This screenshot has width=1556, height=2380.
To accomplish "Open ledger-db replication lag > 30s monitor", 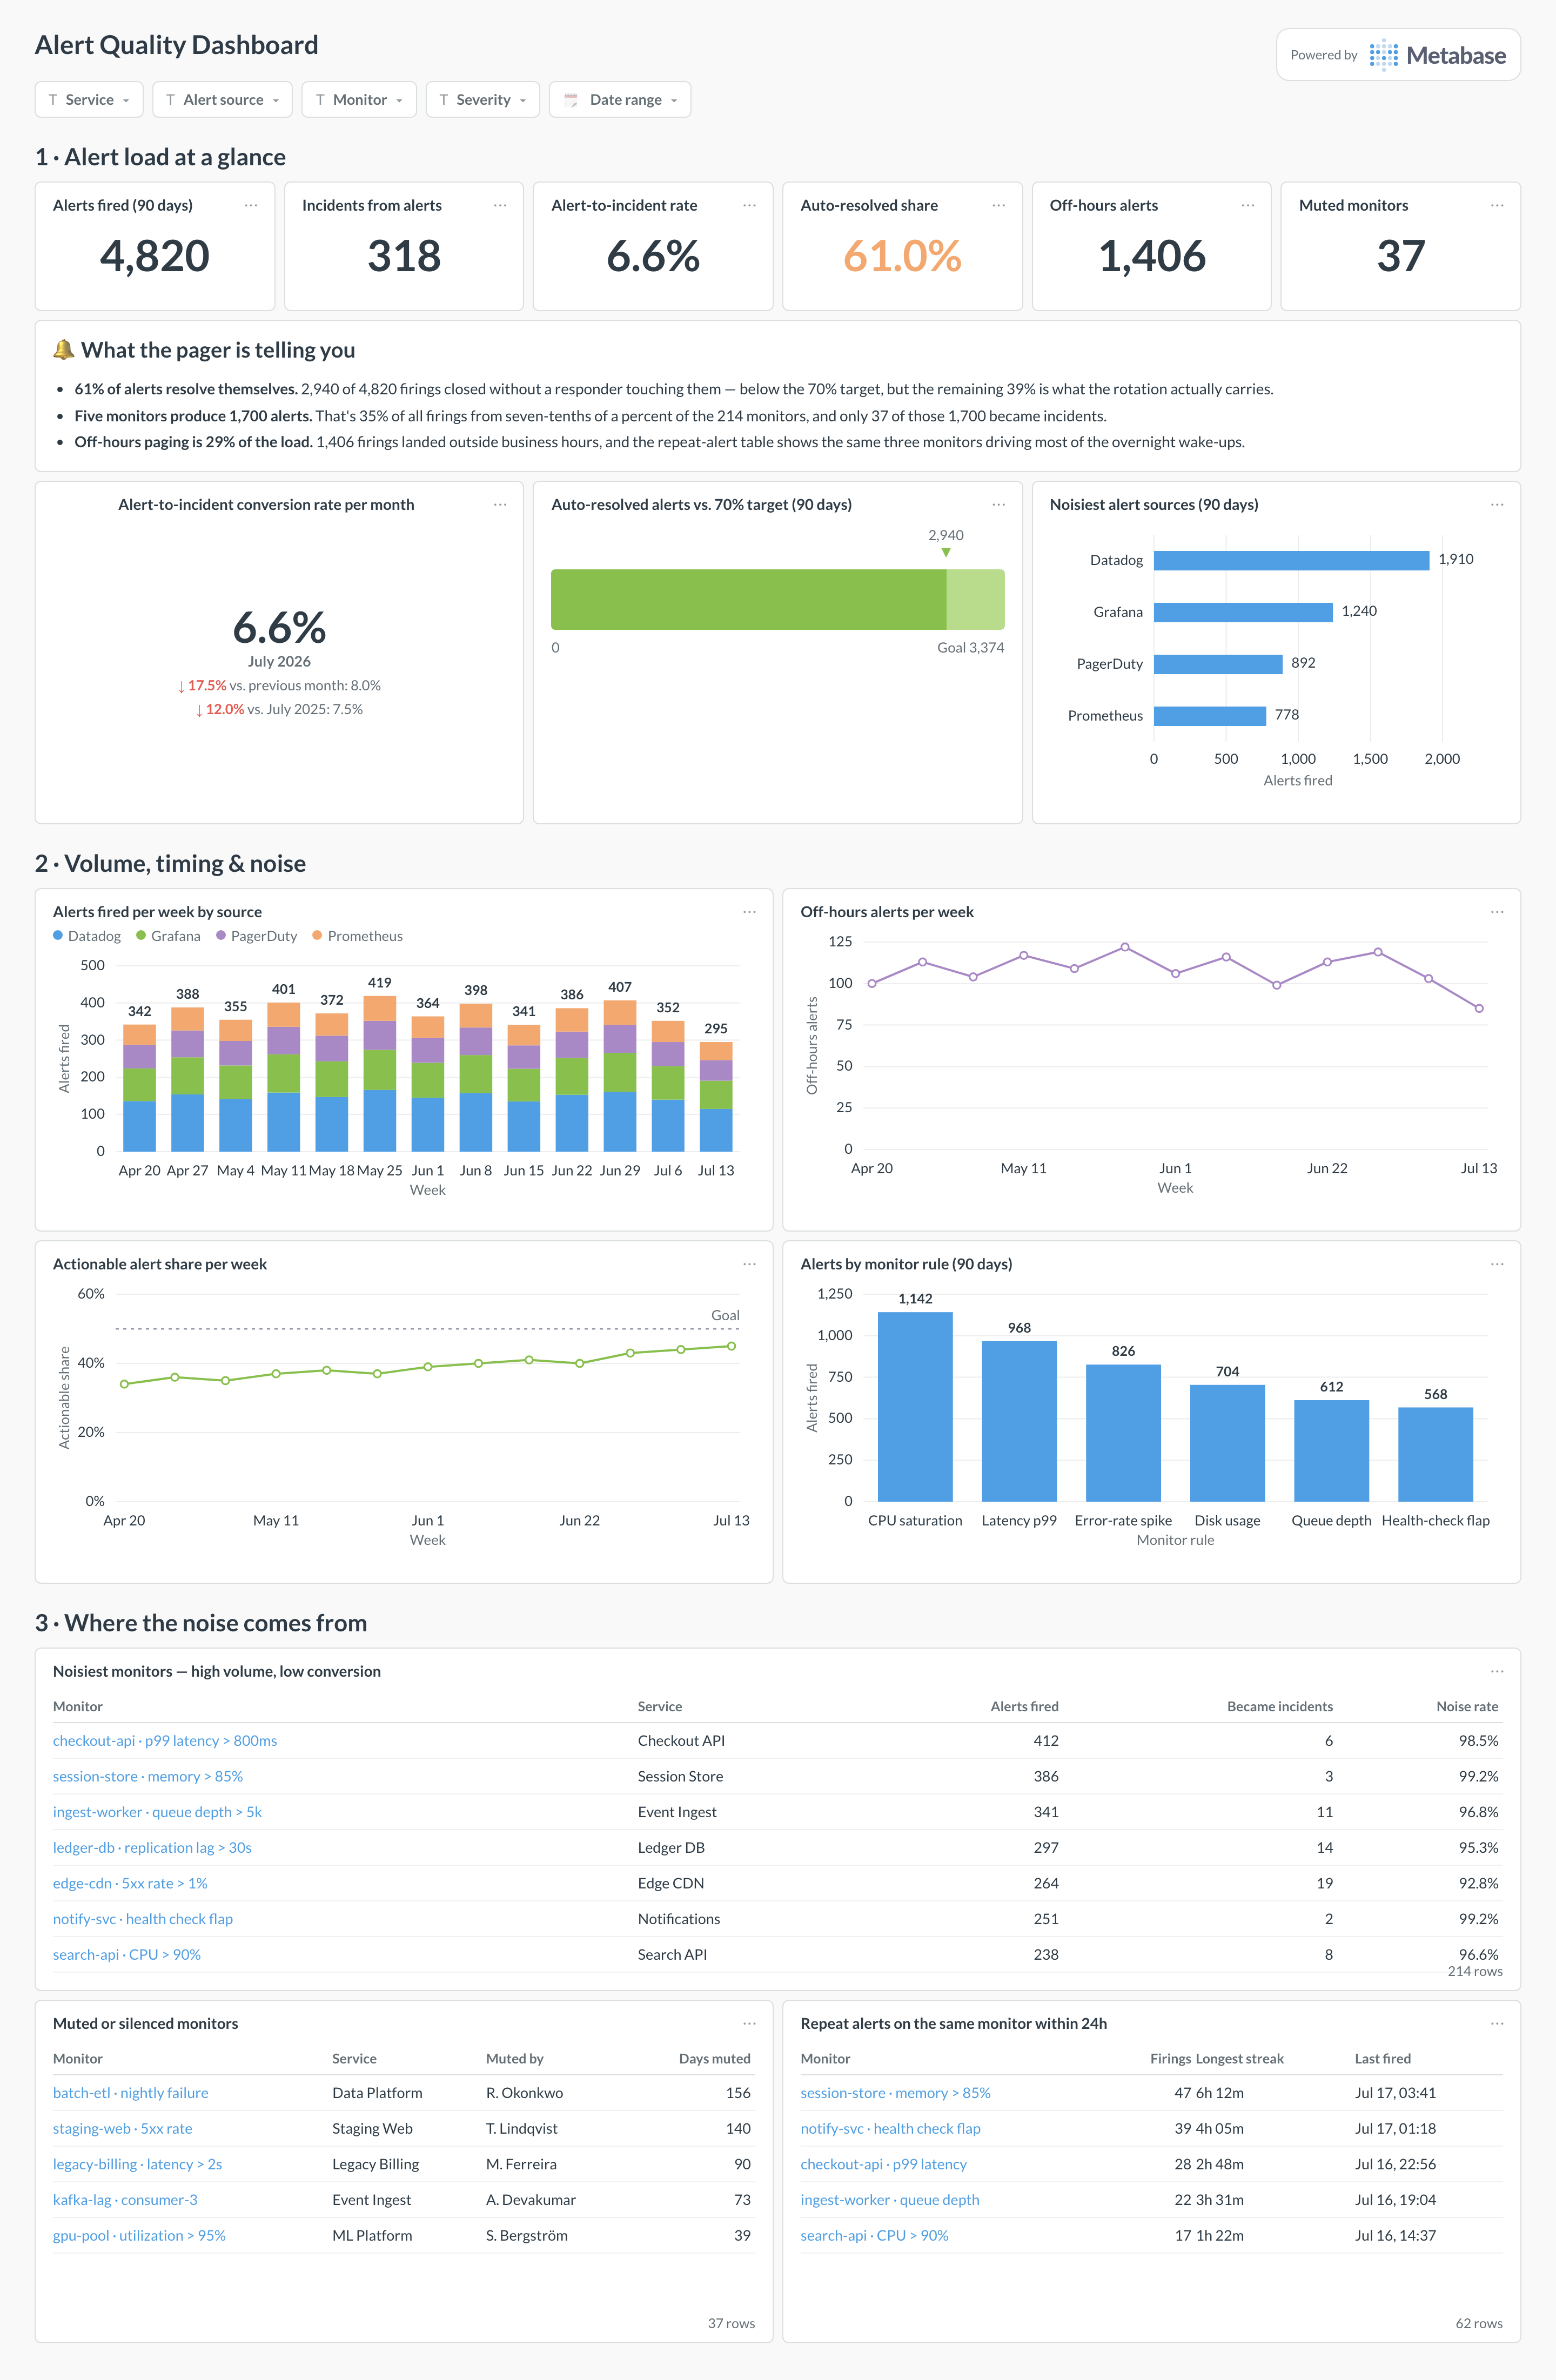I will point(152,1848).
